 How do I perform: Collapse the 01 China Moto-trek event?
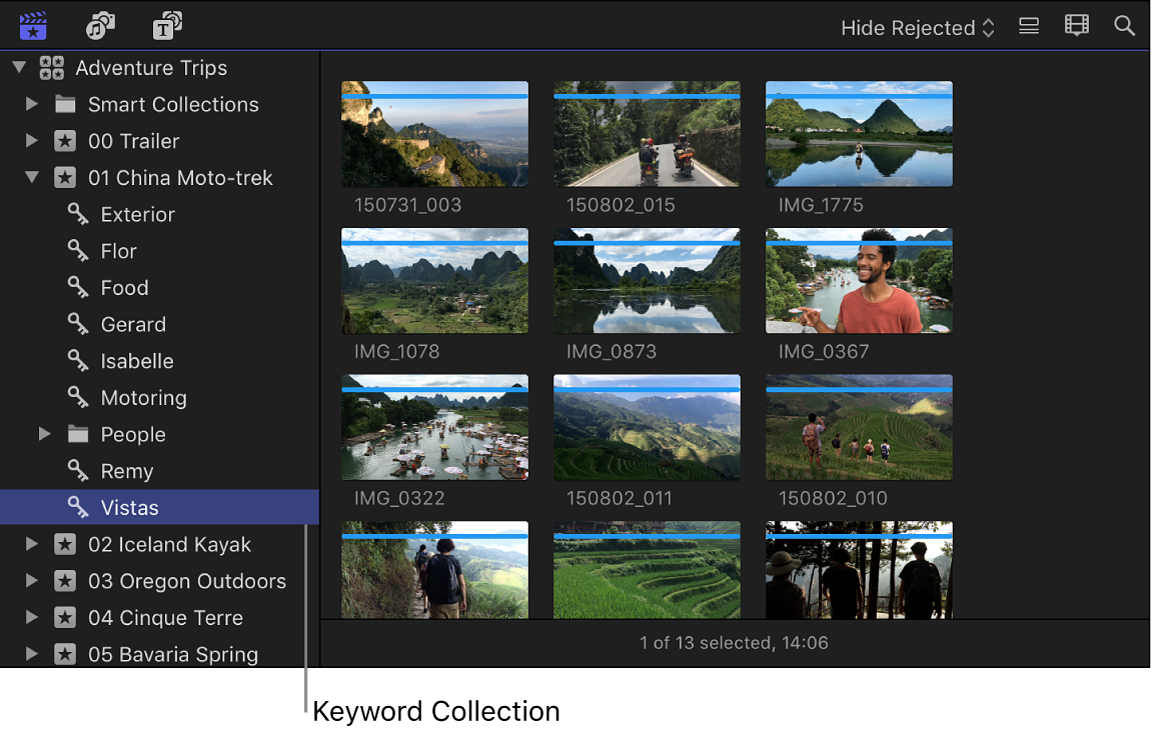[x=30, y=177]
